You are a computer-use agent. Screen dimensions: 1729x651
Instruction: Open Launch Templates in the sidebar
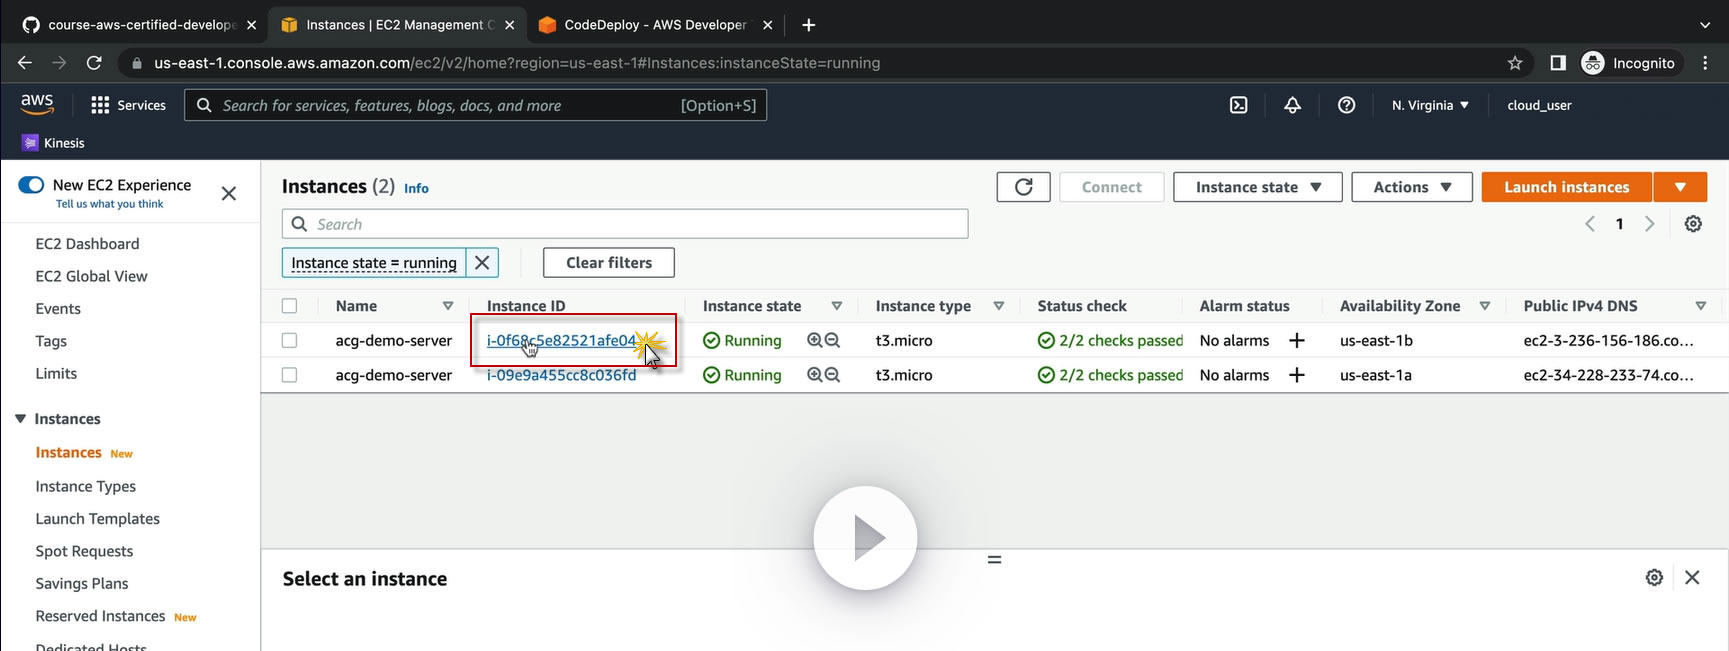coord(98,519)
